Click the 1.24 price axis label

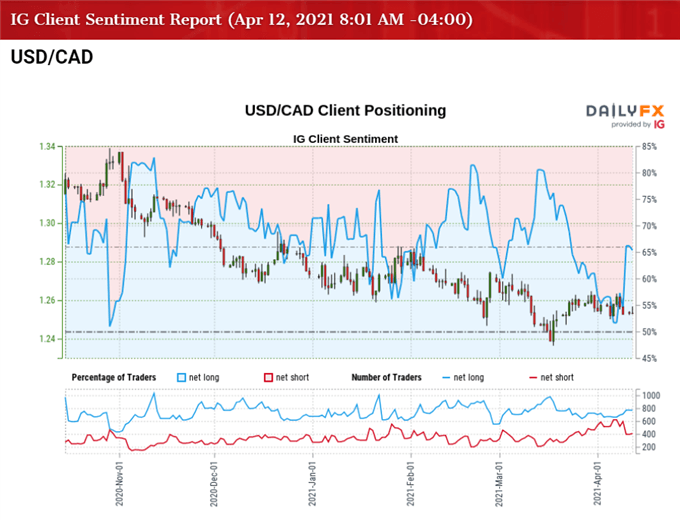click(x=47, y=339)
